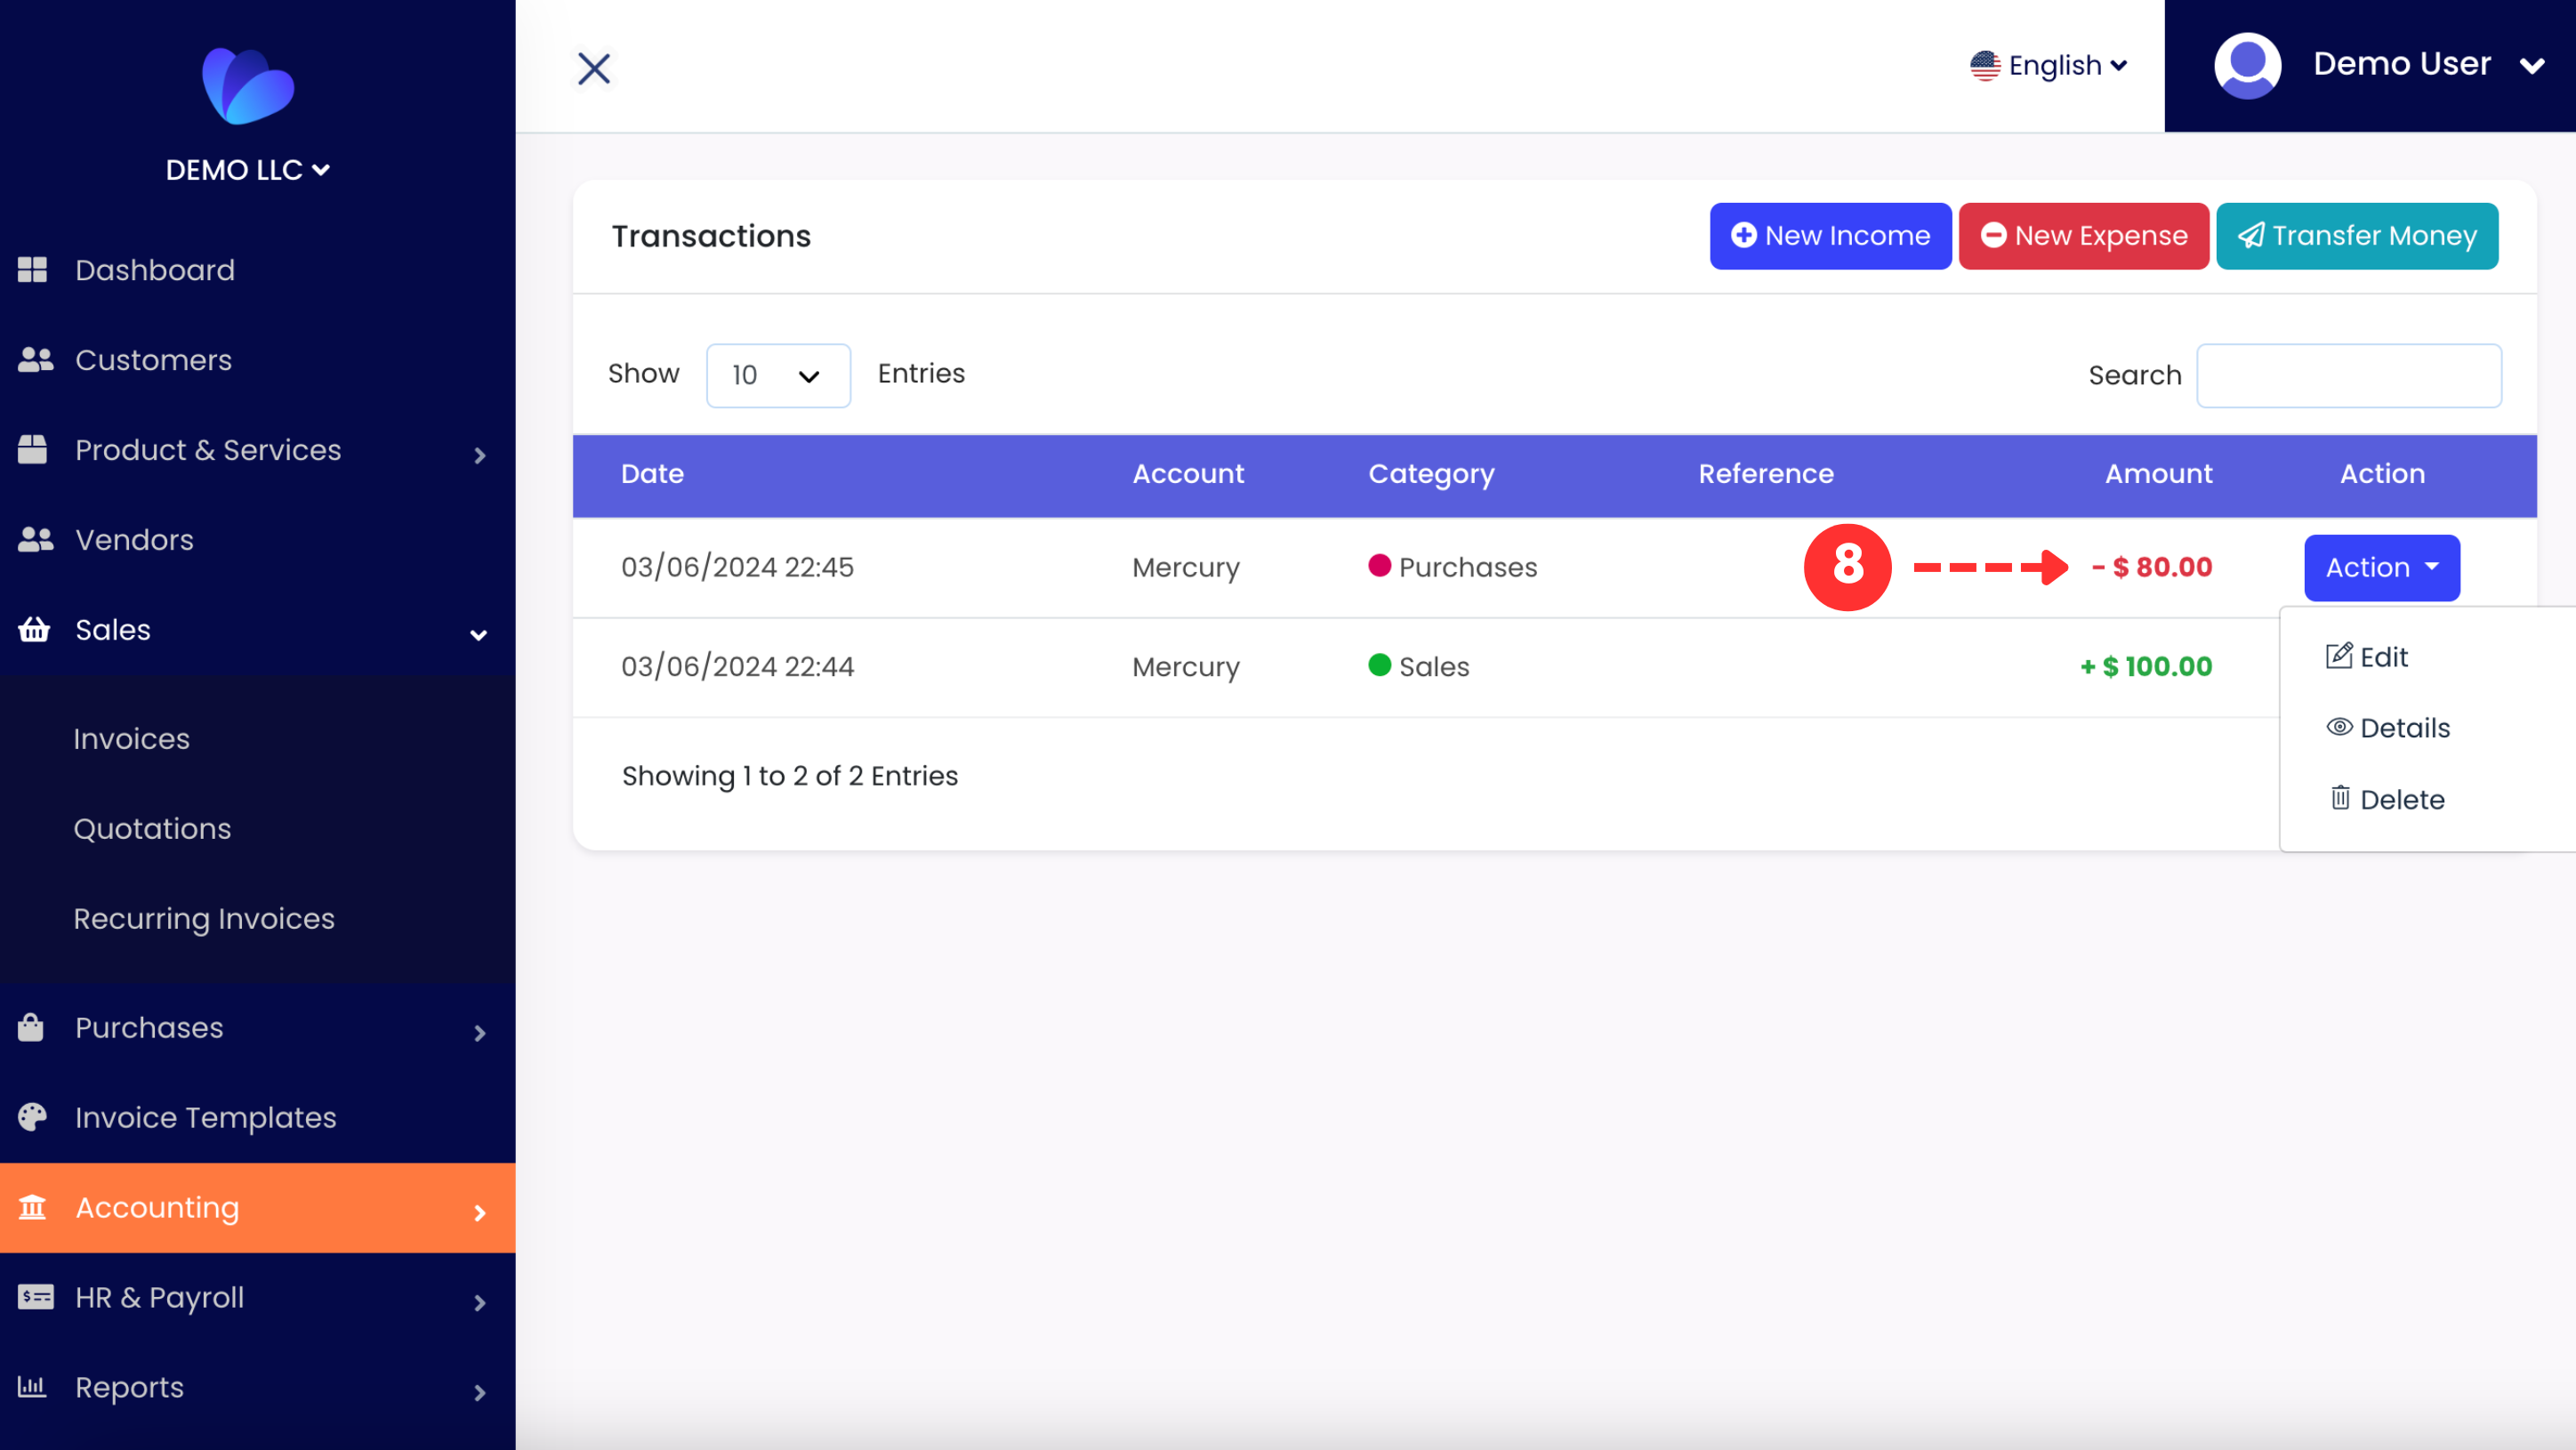Sort by the Date column header

coord(652,473)
